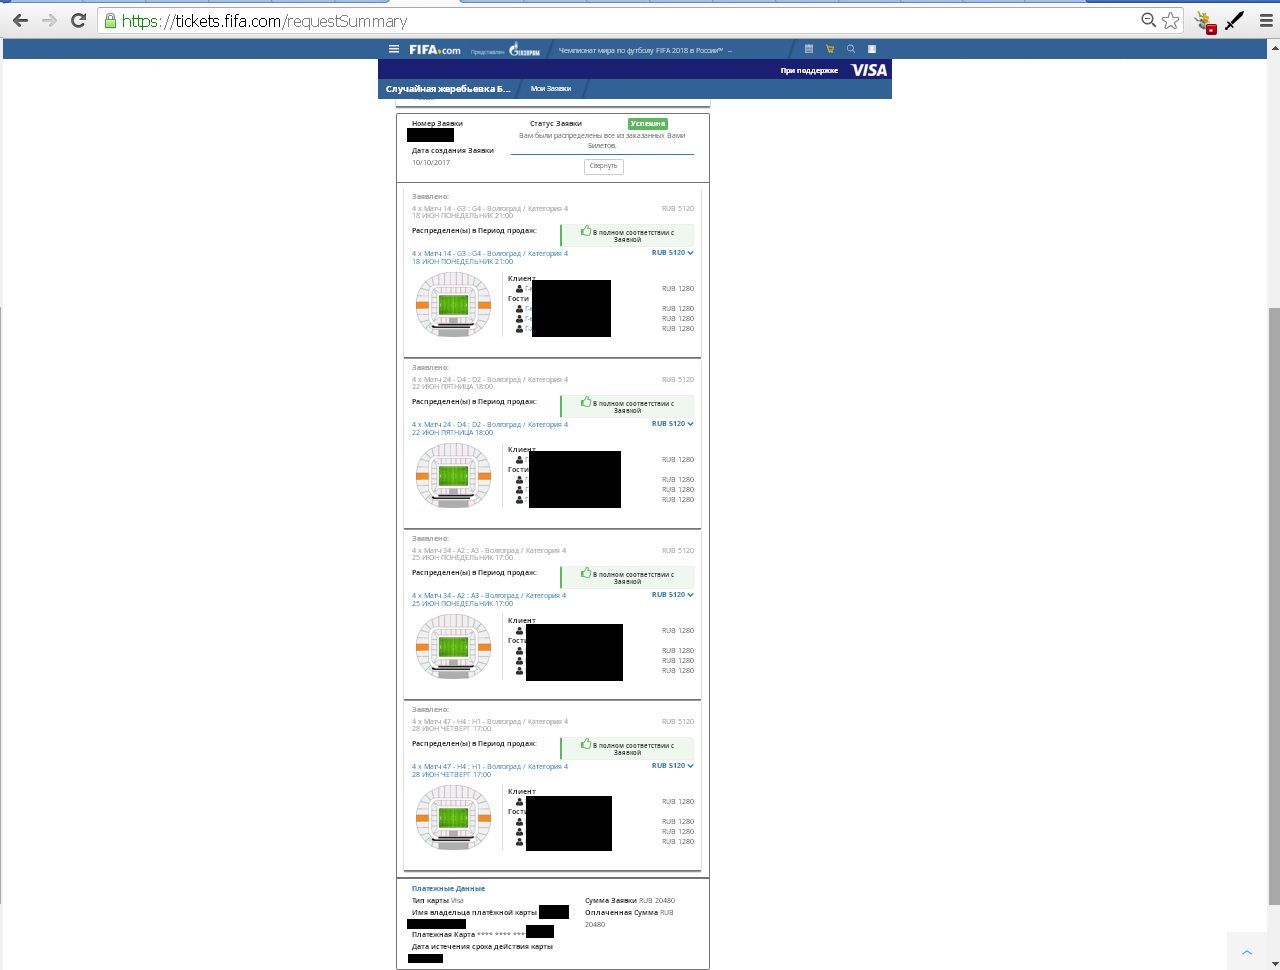
Task: Collapse the RUB 5120 price breakdown for Match 47
Action: (673, 766)
